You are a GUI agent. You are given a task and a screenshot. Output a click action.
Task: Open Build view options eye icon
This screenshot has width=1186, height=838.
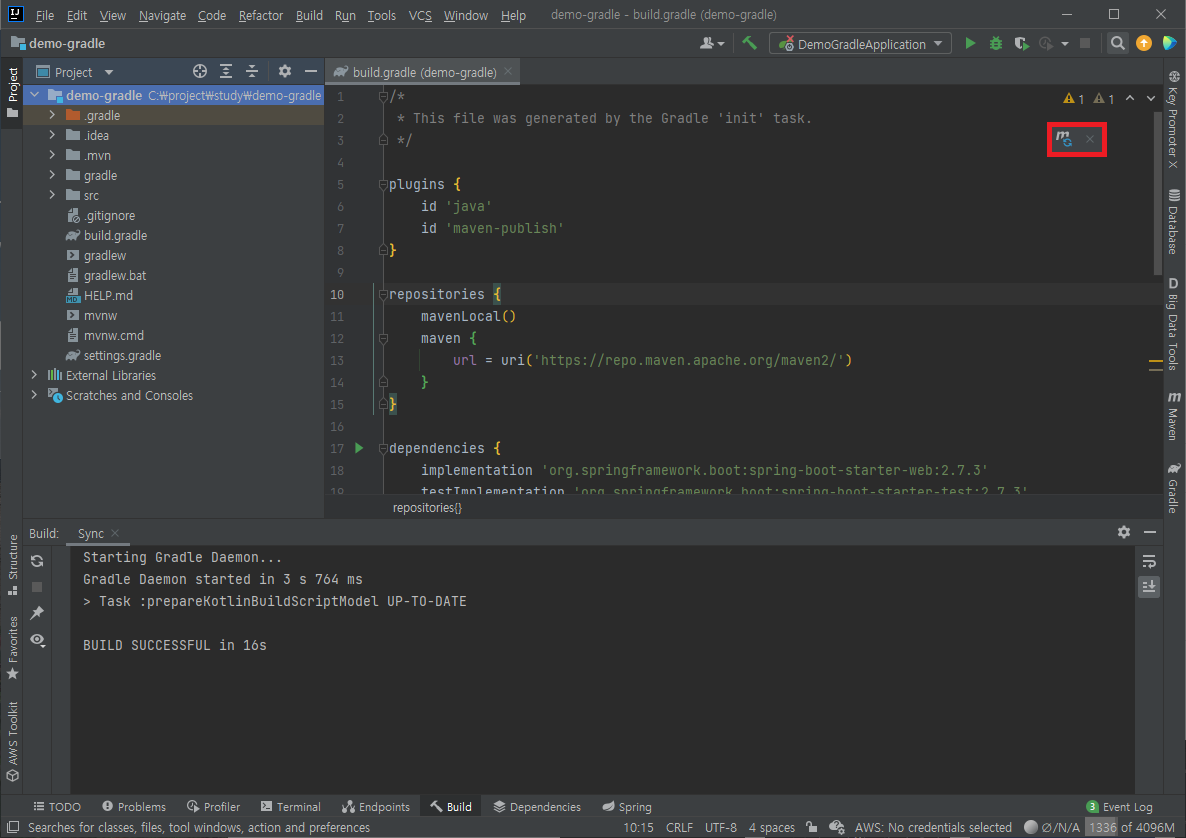[37, 640]
